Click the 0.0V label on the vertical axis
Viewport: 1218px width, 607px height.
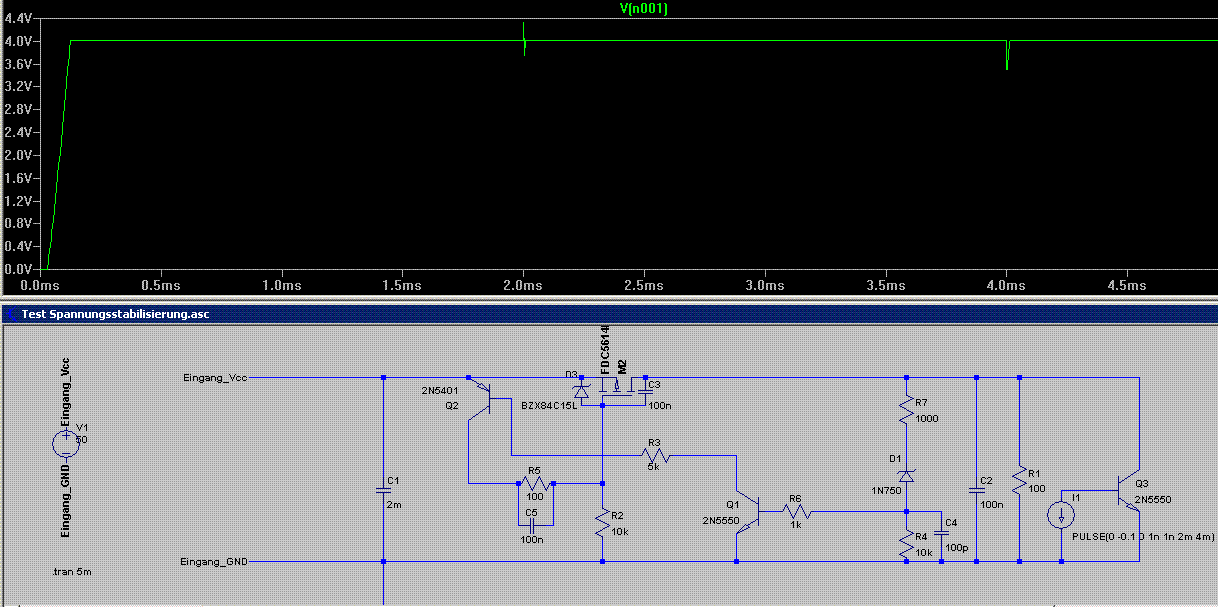pos(18,269)
